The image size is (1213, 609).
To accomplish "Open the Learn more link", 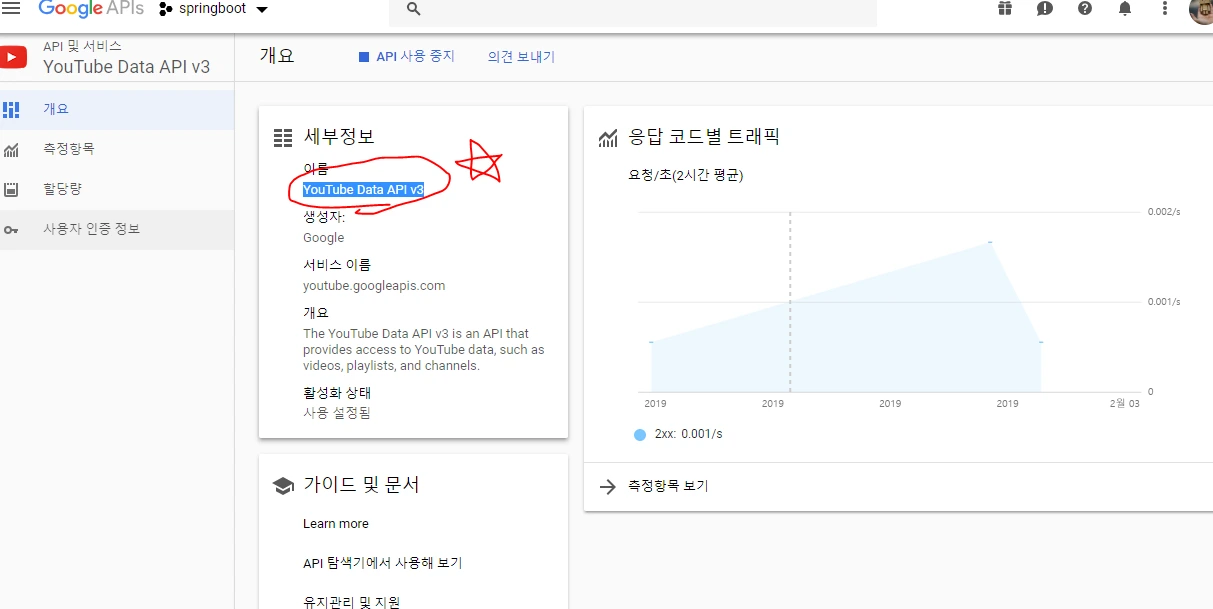I will pyautogui.click(x=336, y=524).
